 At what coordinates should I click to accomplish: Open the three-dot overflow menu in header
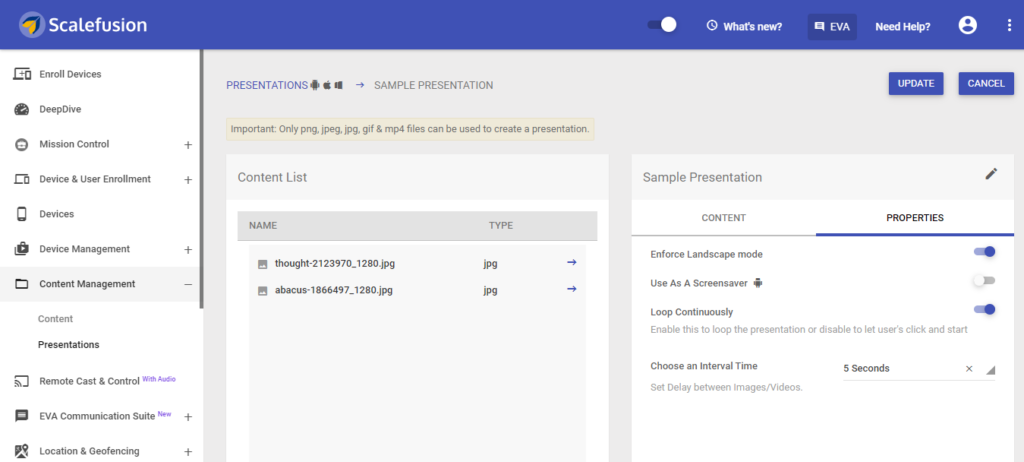pyautogui.click(x=1010, y=25)
